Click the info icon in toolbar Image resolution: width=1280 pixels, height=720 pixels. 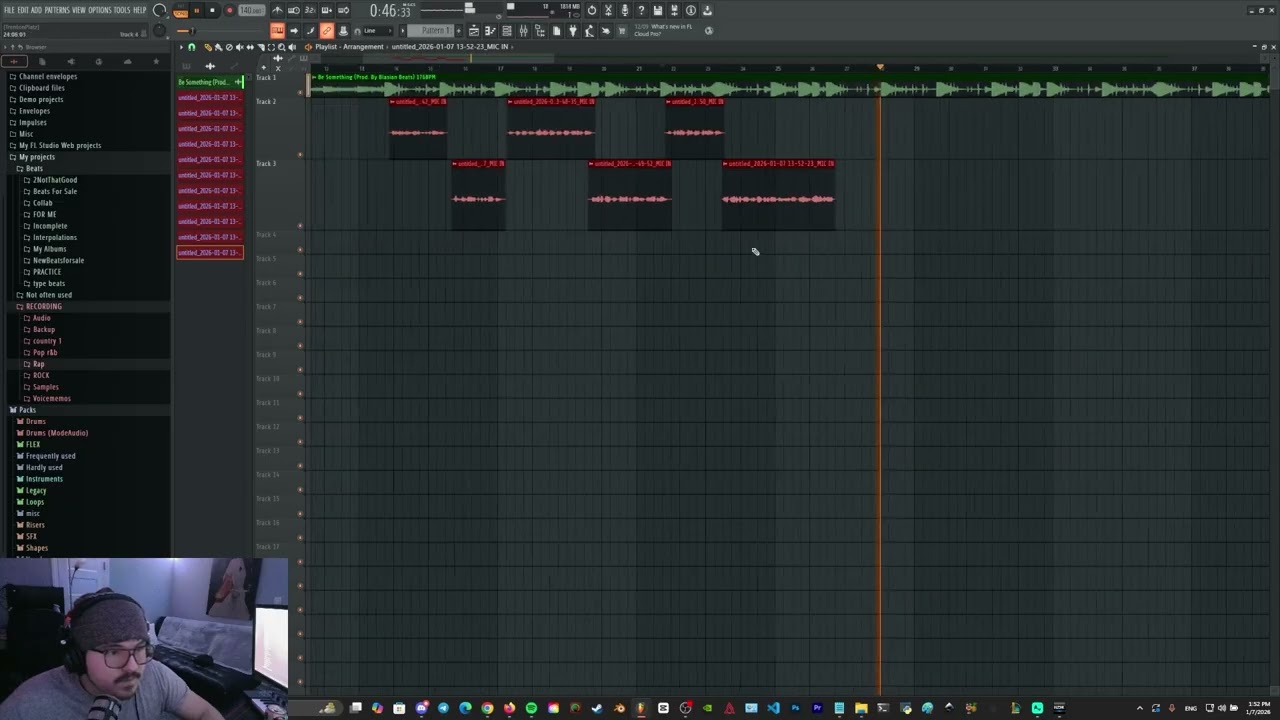tap(691, 10)
